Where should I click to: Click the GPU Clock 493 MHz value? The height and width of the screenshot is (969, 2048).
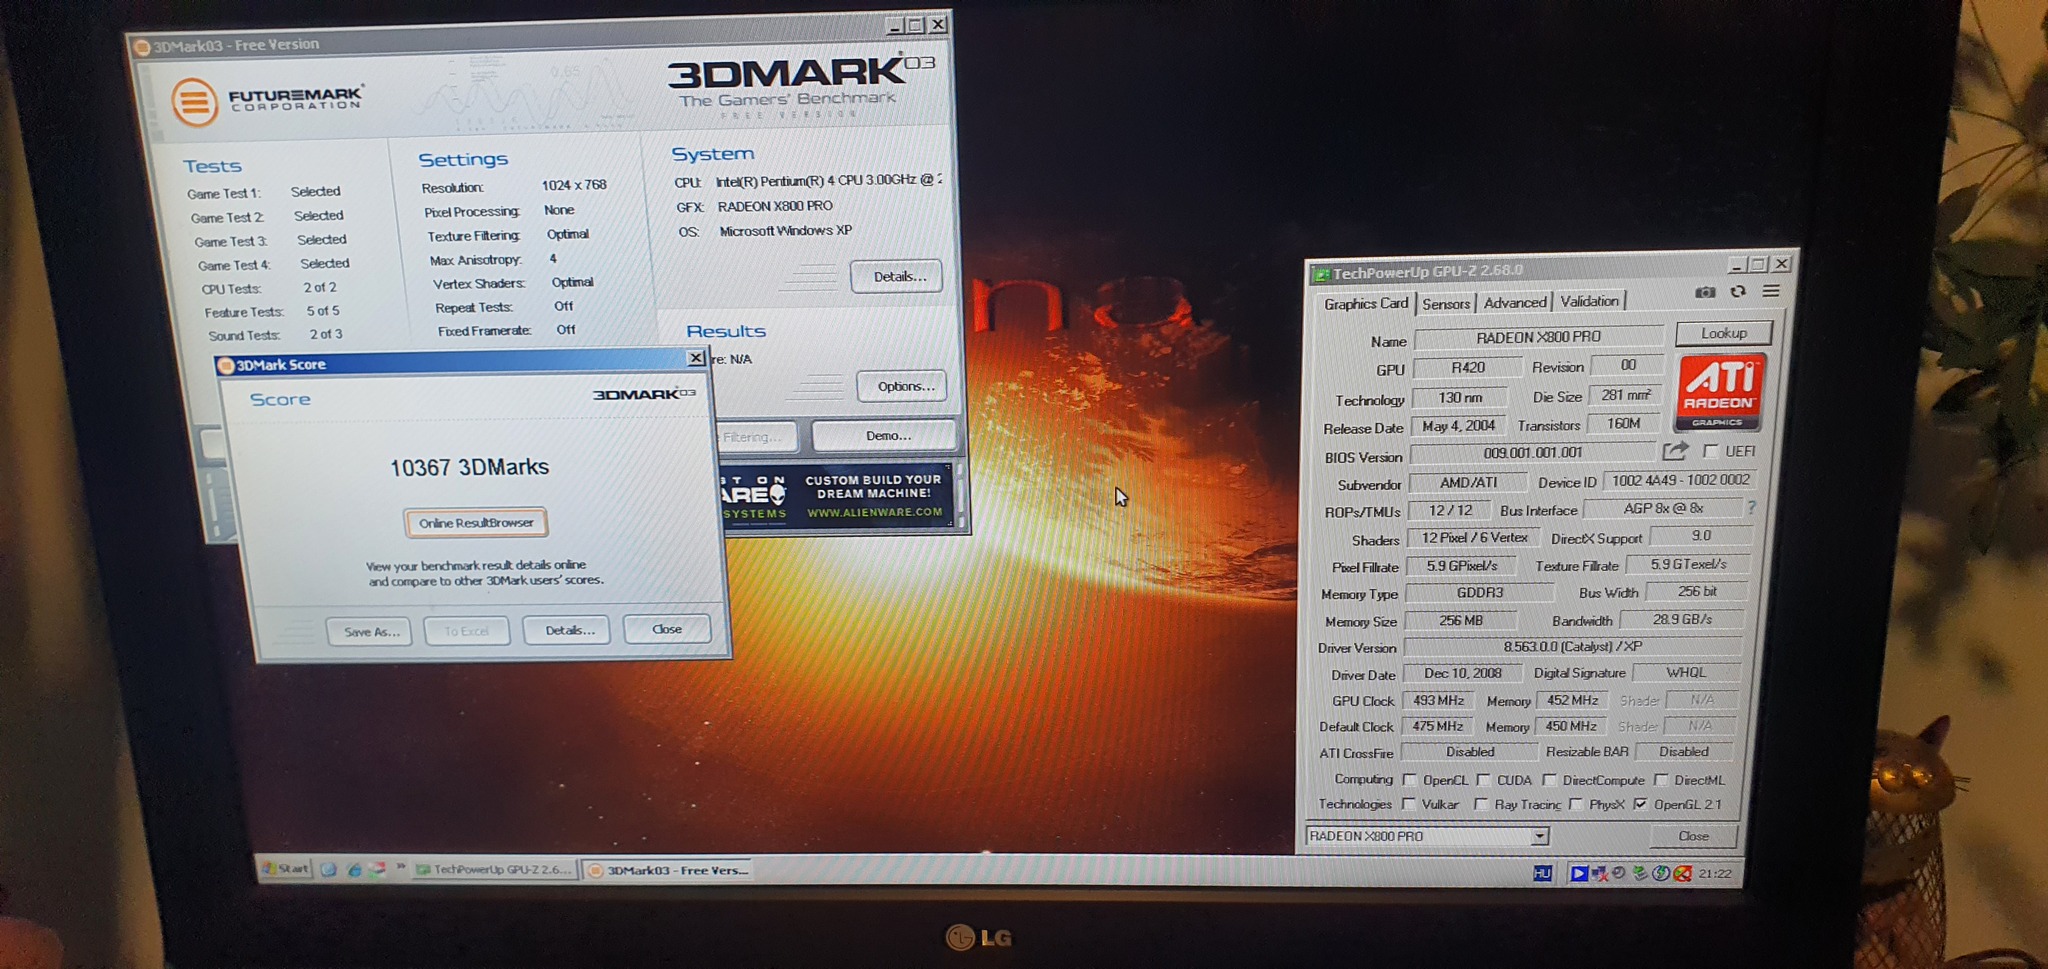click(1438, 701)
